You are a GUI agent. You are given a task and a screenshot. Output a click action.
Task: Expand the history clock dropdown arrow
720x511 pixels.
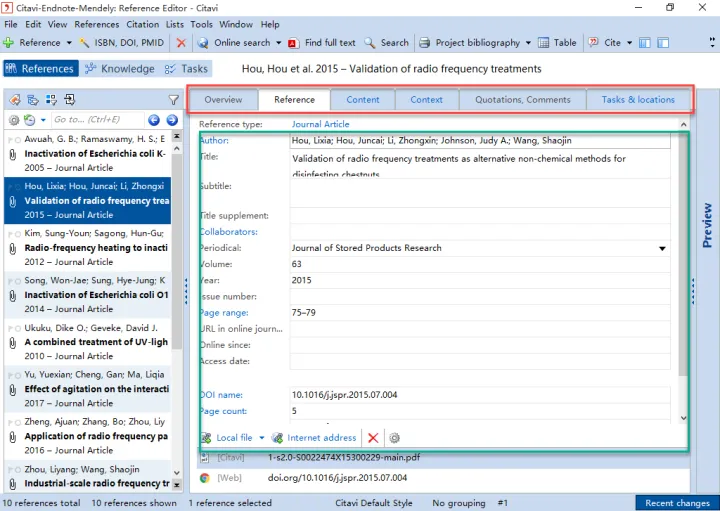point(43,120)
